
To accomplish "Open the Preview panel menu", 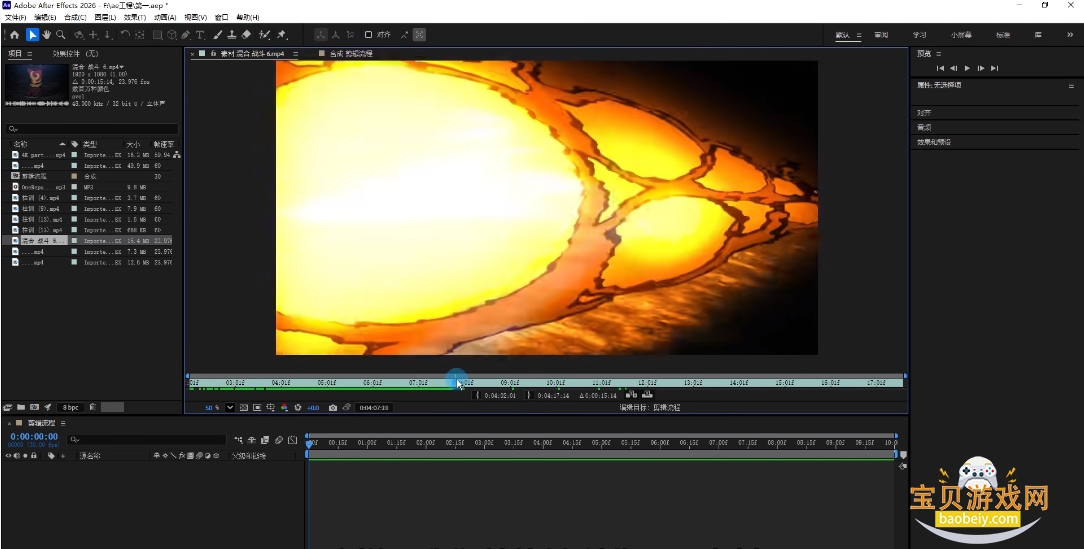I will [938, 53].
